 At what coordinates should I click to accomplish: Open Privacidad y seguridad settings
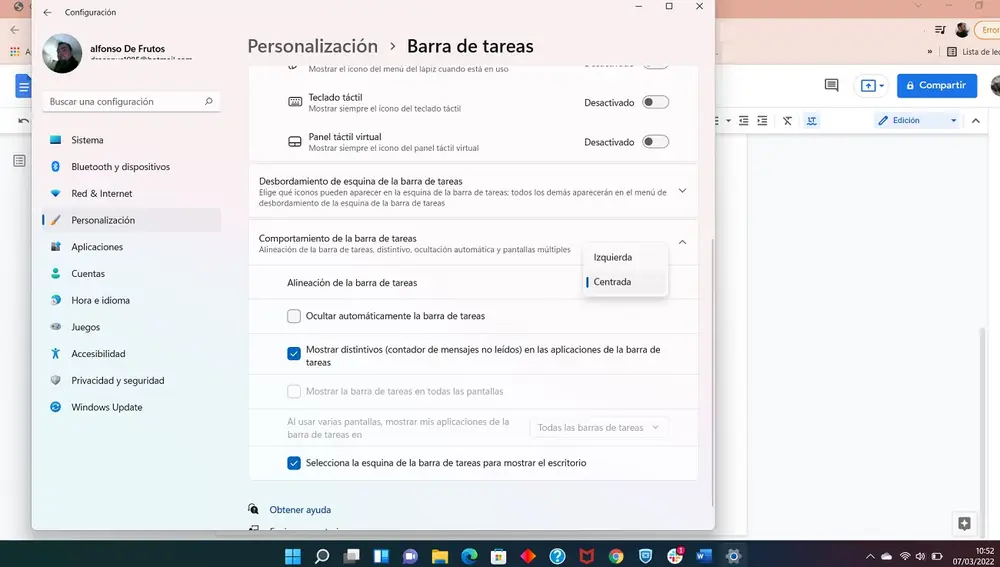pyautogui.click(x=131, y=381)
